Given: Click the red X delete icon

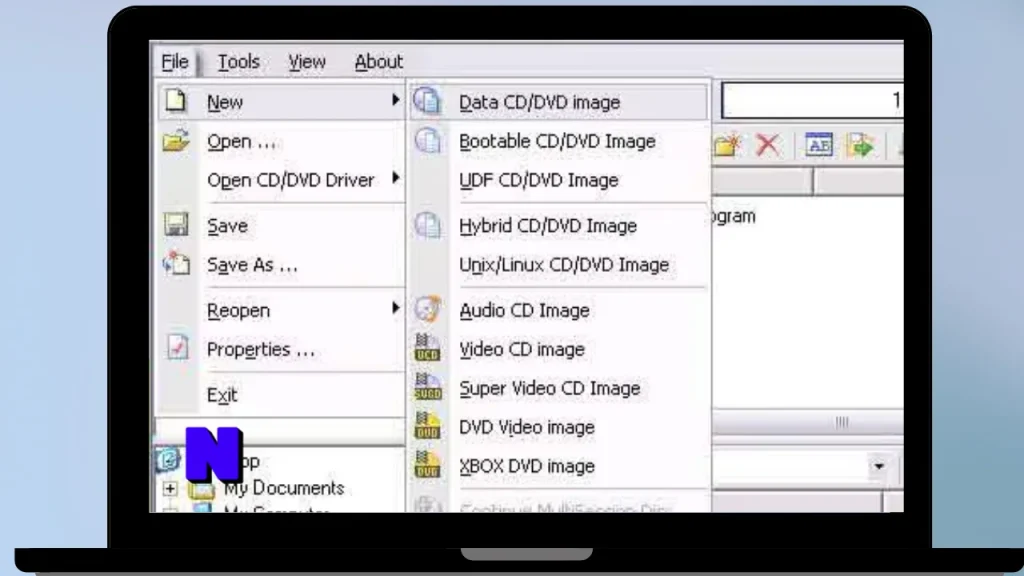Looking at the screenshot, I should click(x=768, y=144).
